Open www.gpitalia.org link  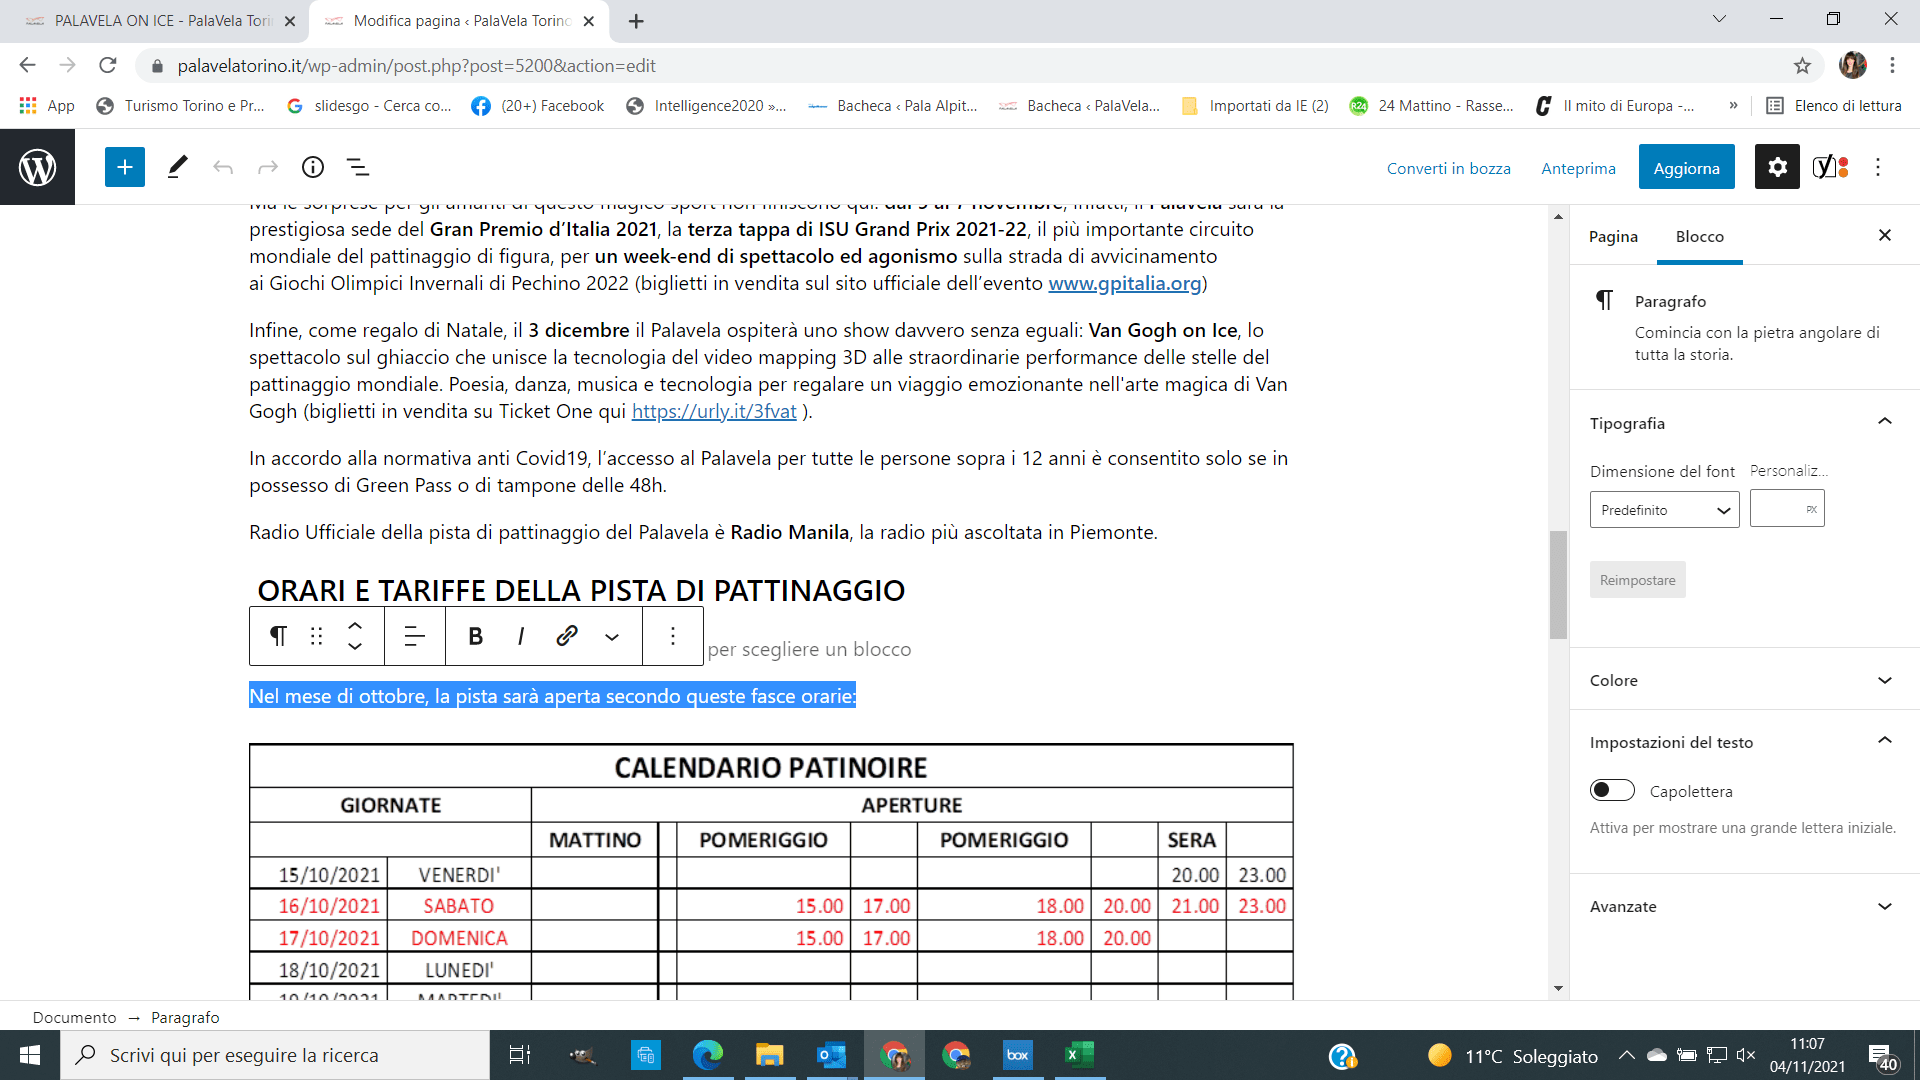[x=1124, y=283]
